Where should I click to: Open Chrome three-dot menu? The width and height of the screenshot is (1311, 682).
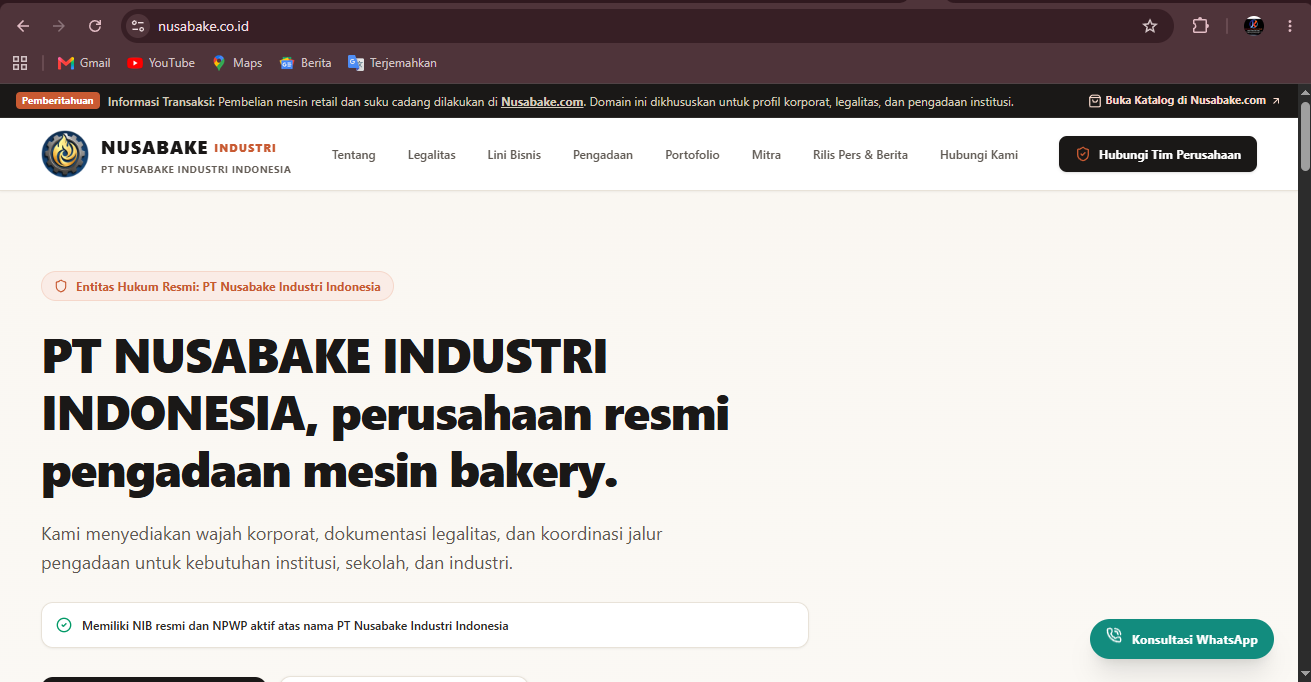1290,26
